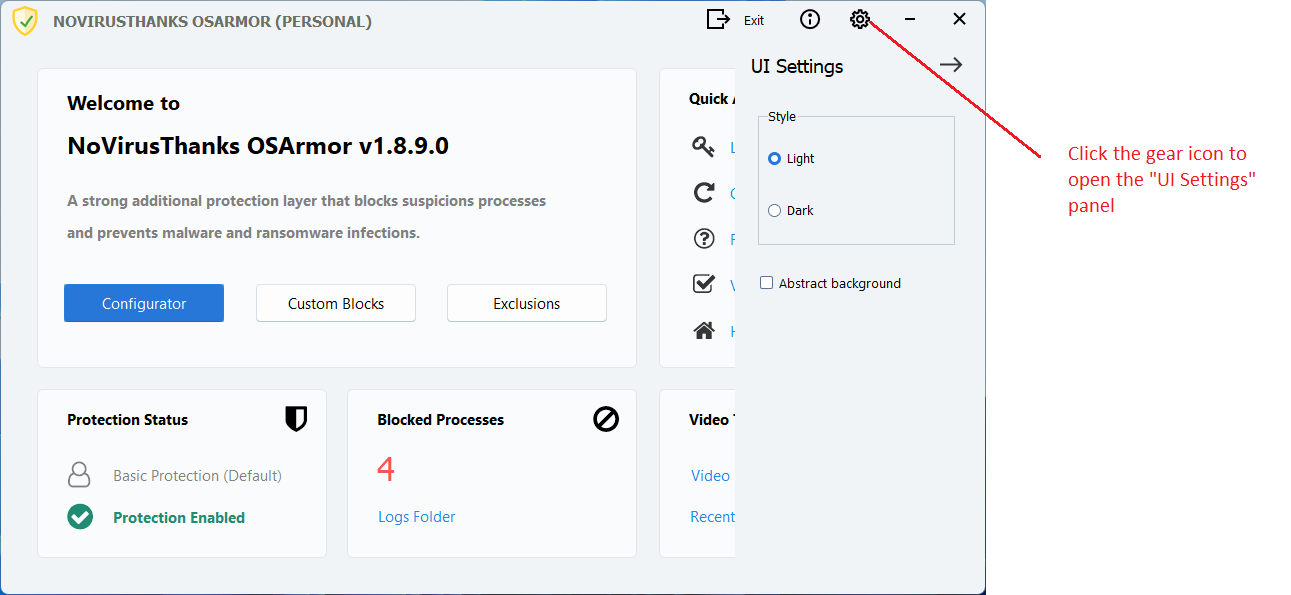Click the Custom Blocks button
The width and height of the screenshot is (1291, 595).
pos(336,304)
